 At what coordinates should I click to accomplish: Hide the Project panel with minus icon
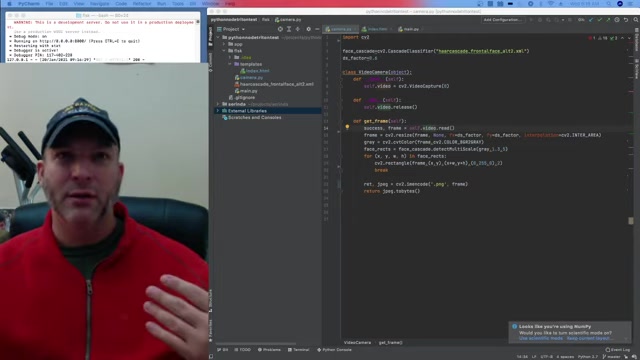(317, 29)
